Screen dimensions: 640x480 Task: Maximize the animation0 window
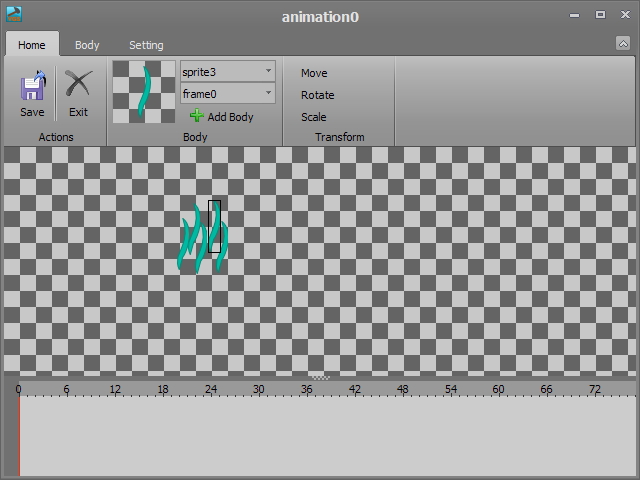[600, 15]
